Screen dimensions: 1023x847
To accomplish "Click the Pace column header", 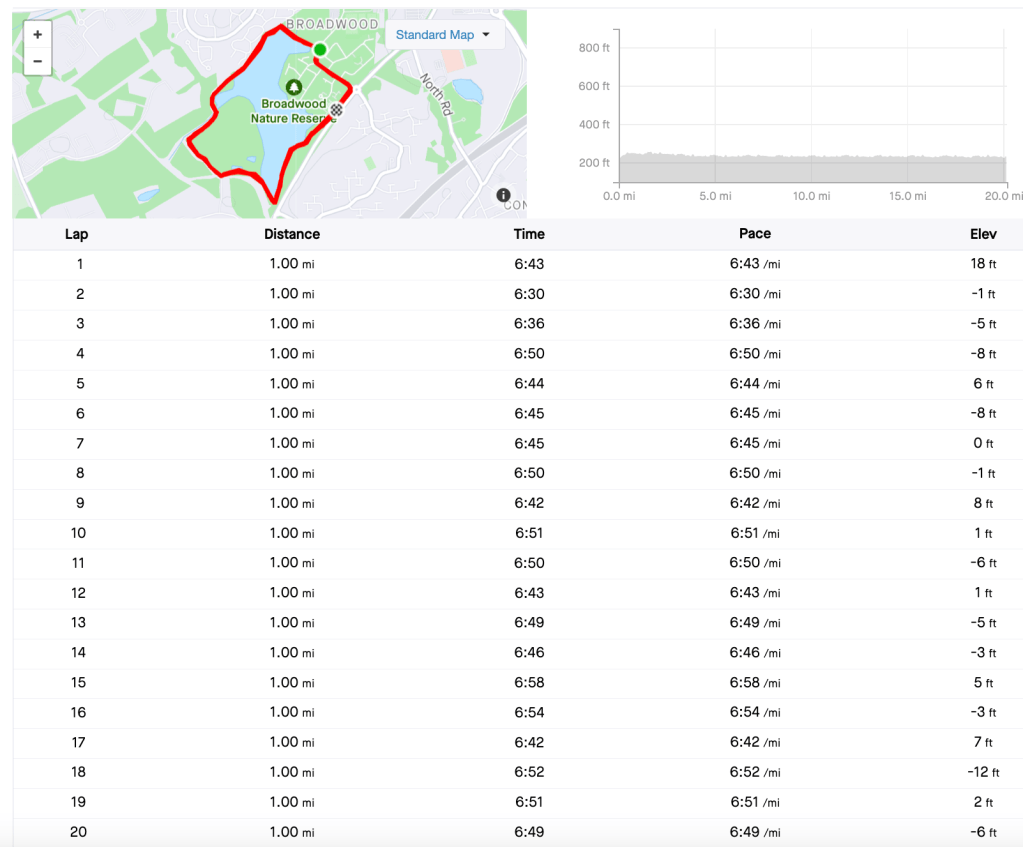I will pyautogui.click(x=755, y=234).
